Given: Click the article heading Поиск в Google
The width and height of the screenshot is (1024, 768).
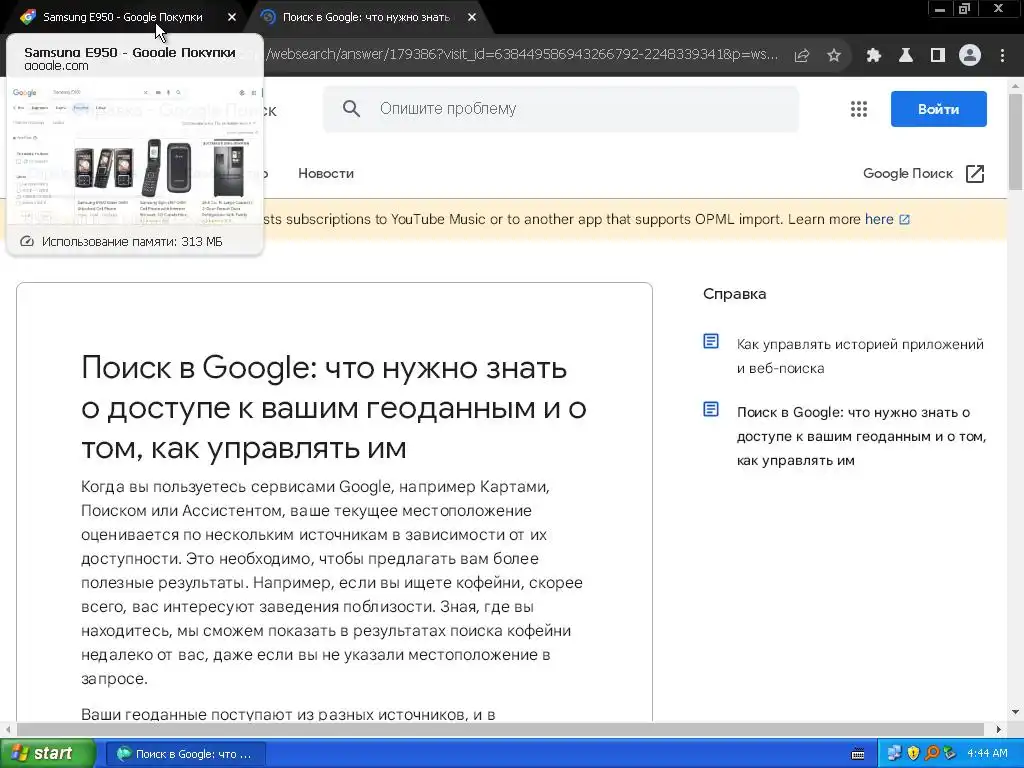Looking at the screenshot, I should pos(334,408).
